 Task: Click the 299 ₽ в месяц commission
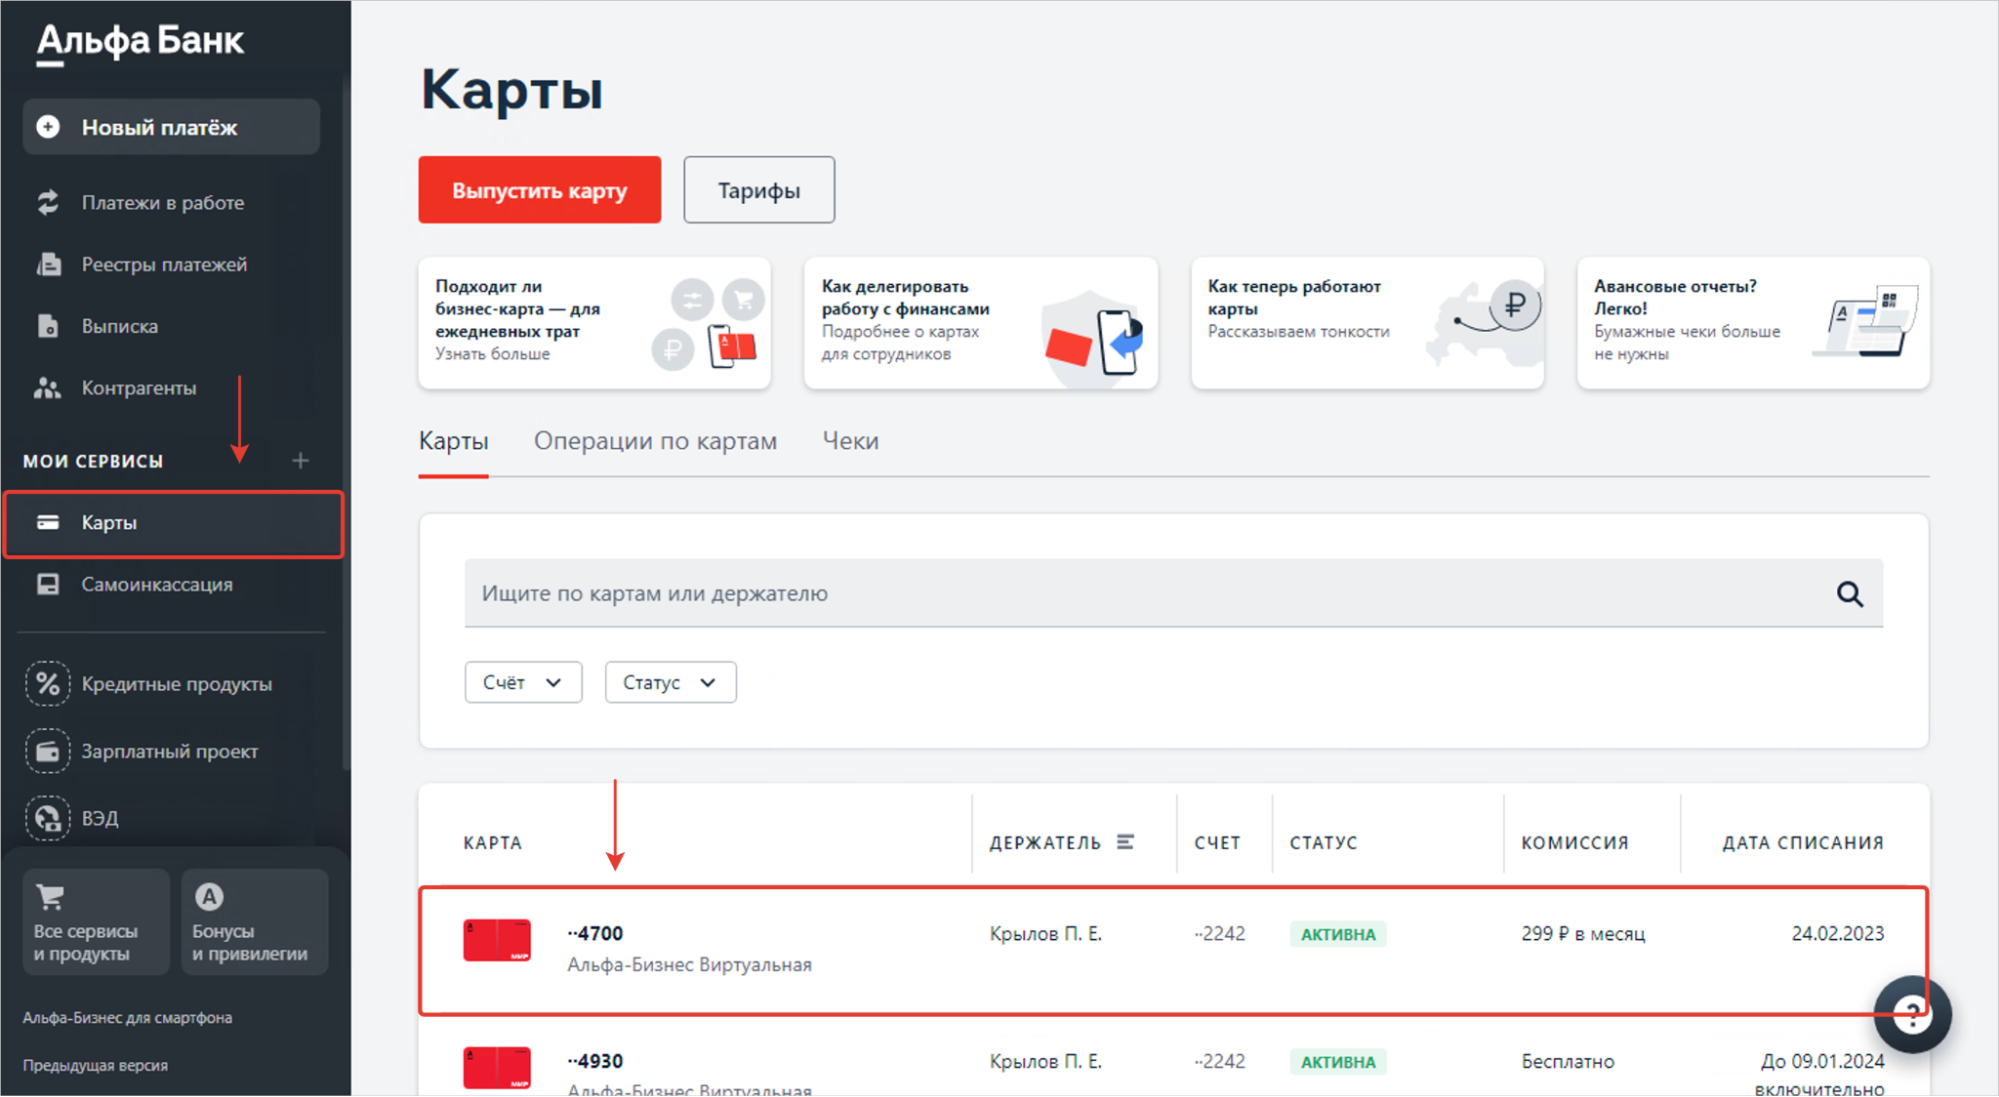coord(1583,934)
